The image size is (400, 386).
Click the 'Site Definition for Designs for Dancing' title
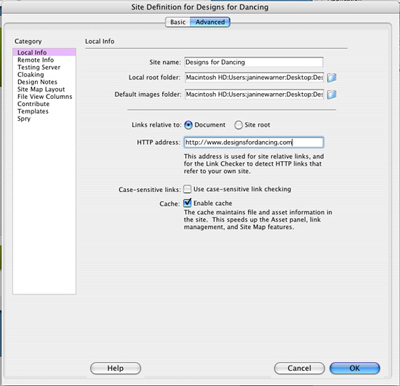(x=200, y=7)
